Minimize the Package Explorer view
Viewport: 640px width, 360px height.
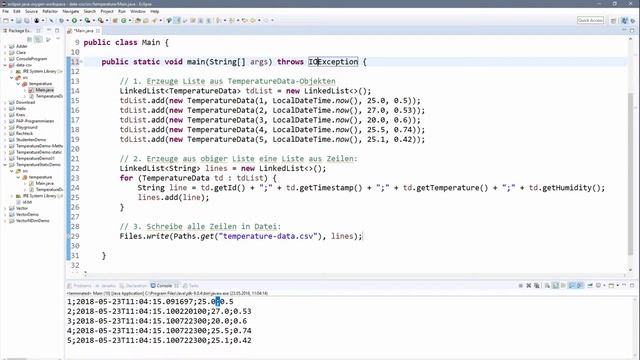click(x=49, y=31)
